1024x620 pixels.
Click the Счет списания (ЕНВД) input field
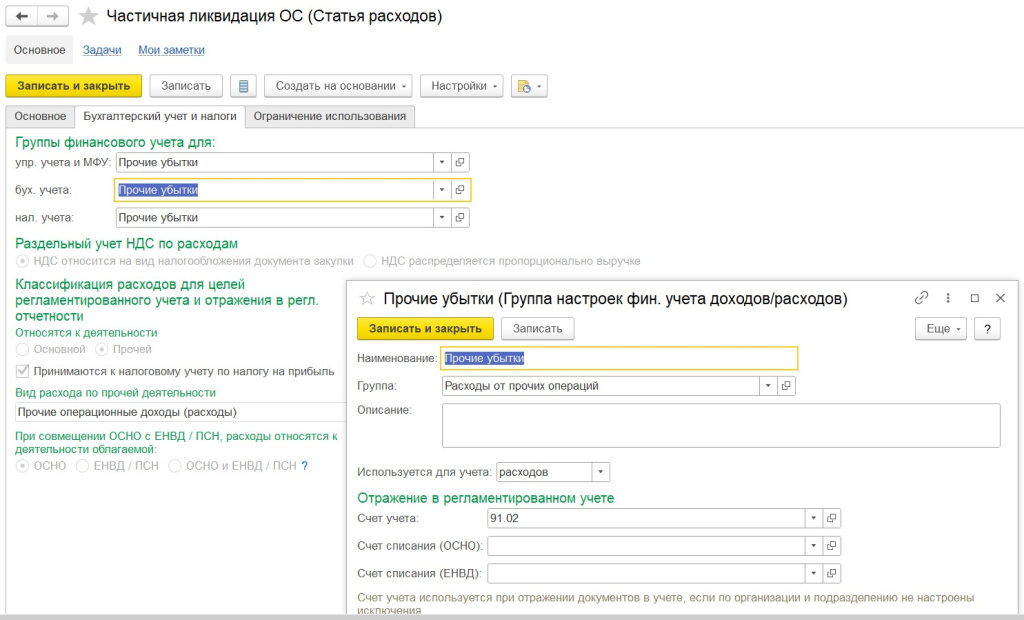point(646,573)
